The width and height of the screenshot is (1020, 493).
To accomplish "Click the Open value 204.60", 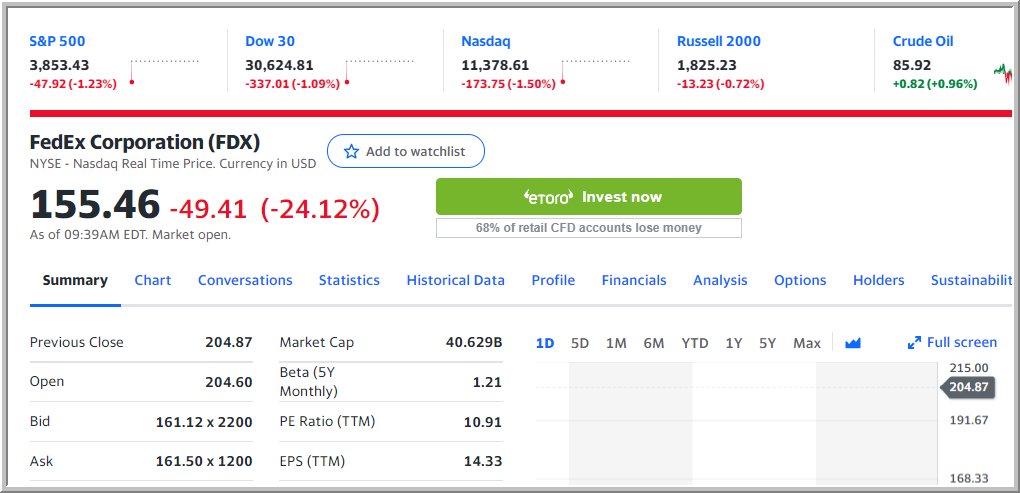I will [228, 382].
